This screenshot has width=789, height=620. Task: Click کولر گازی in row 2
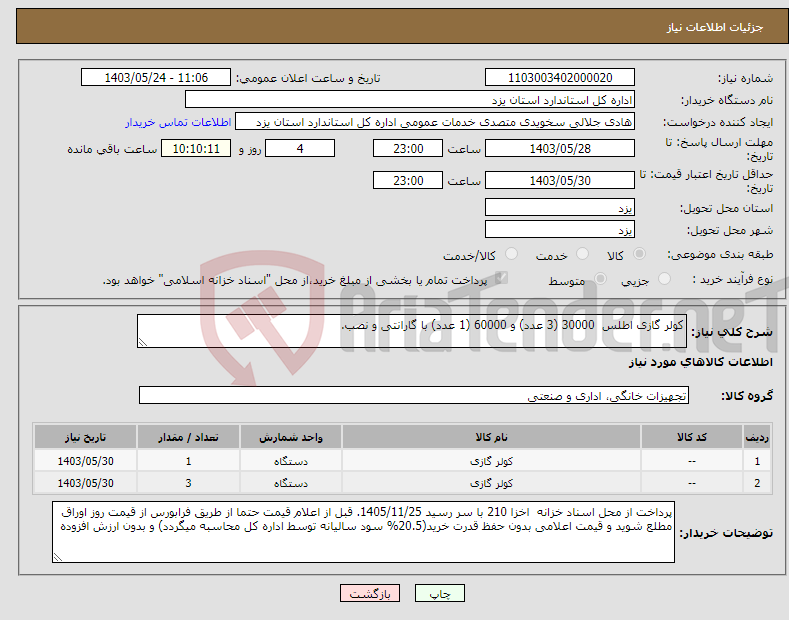491,483
